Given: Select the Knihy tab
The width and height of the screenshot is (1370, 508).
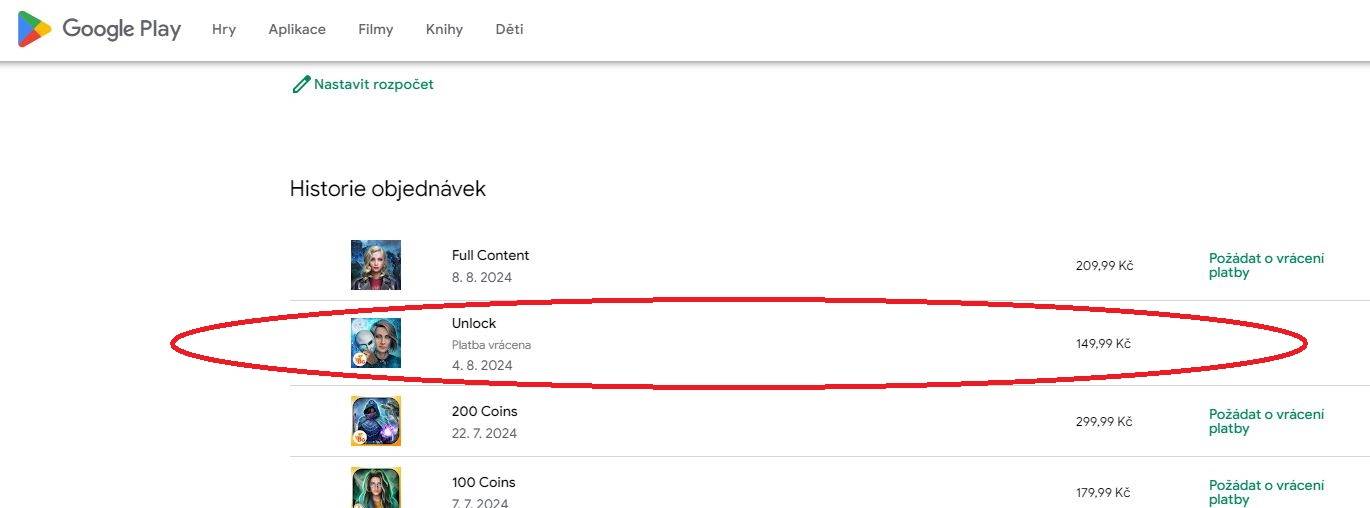Looking at the screenshot, I should pyautogui.click(x=444, y=29).
